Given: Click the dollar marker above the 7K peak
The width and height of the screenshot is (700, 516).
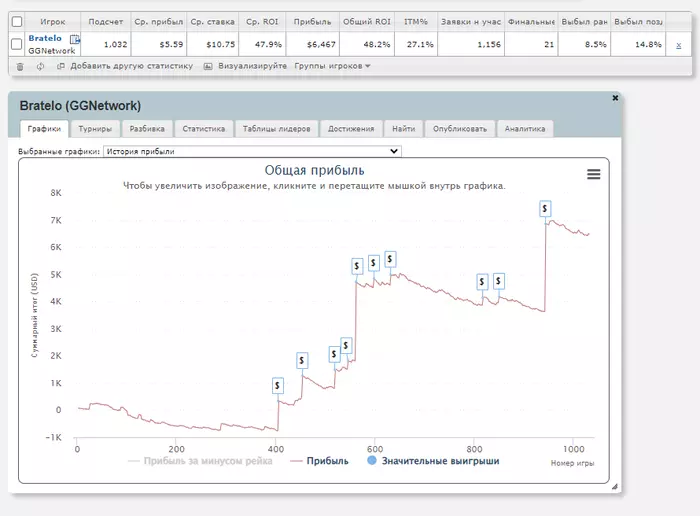Looking at the screenshot, I should [x=545, y=208].
